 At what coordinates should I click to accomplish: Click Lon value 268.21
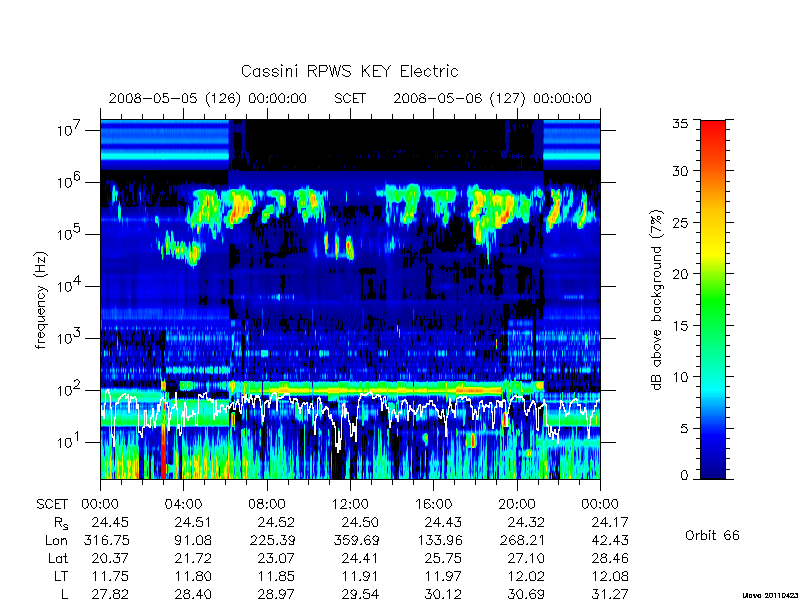(x=522, y=540)
